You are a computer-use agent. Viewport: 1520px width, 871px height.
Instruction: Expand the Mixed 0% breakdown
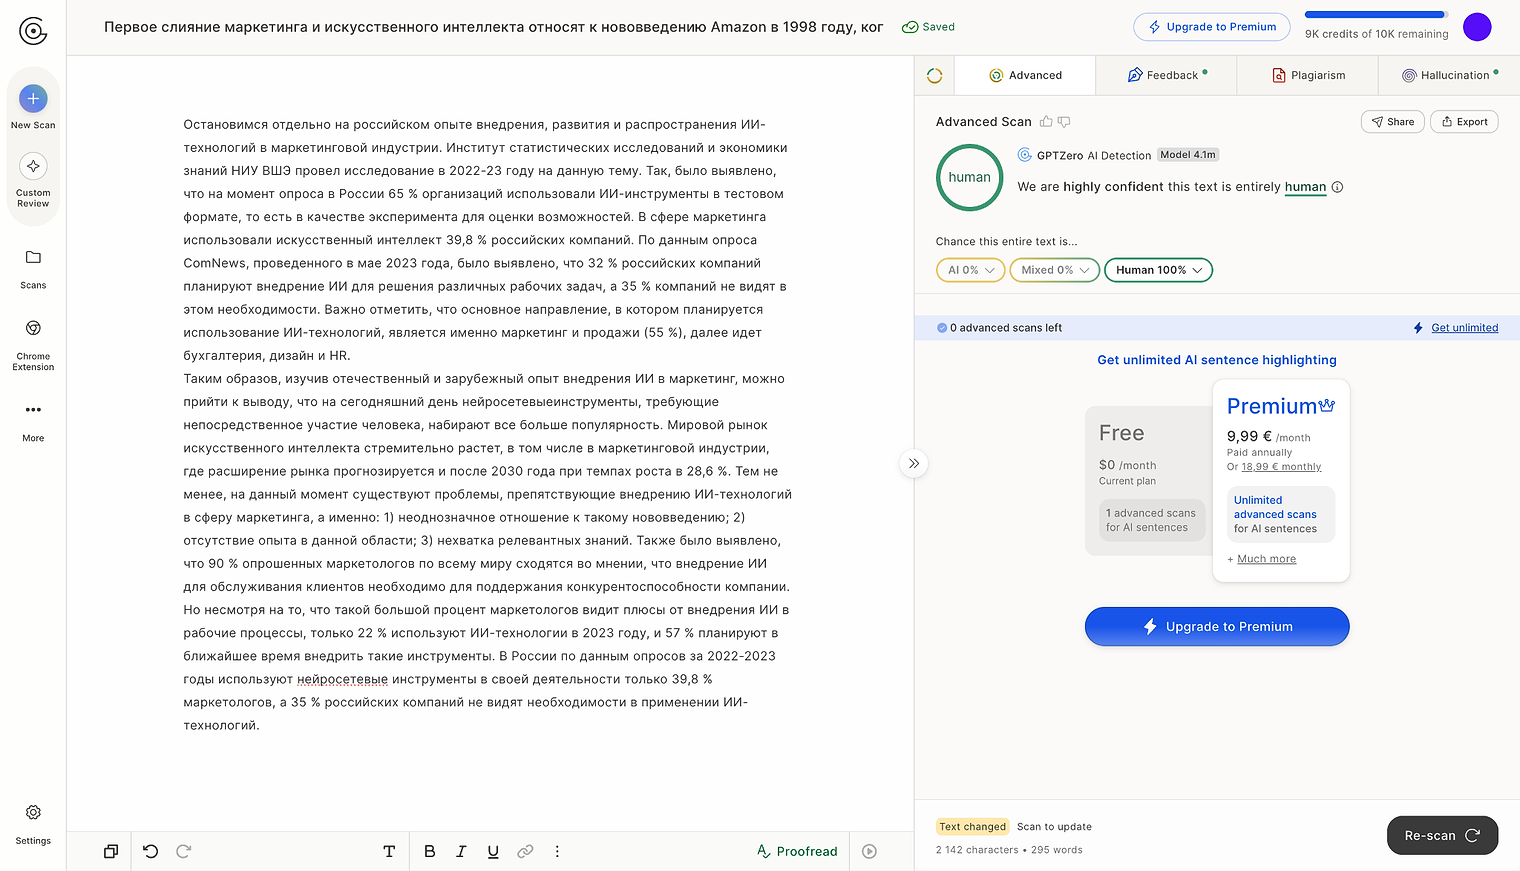1055,270
